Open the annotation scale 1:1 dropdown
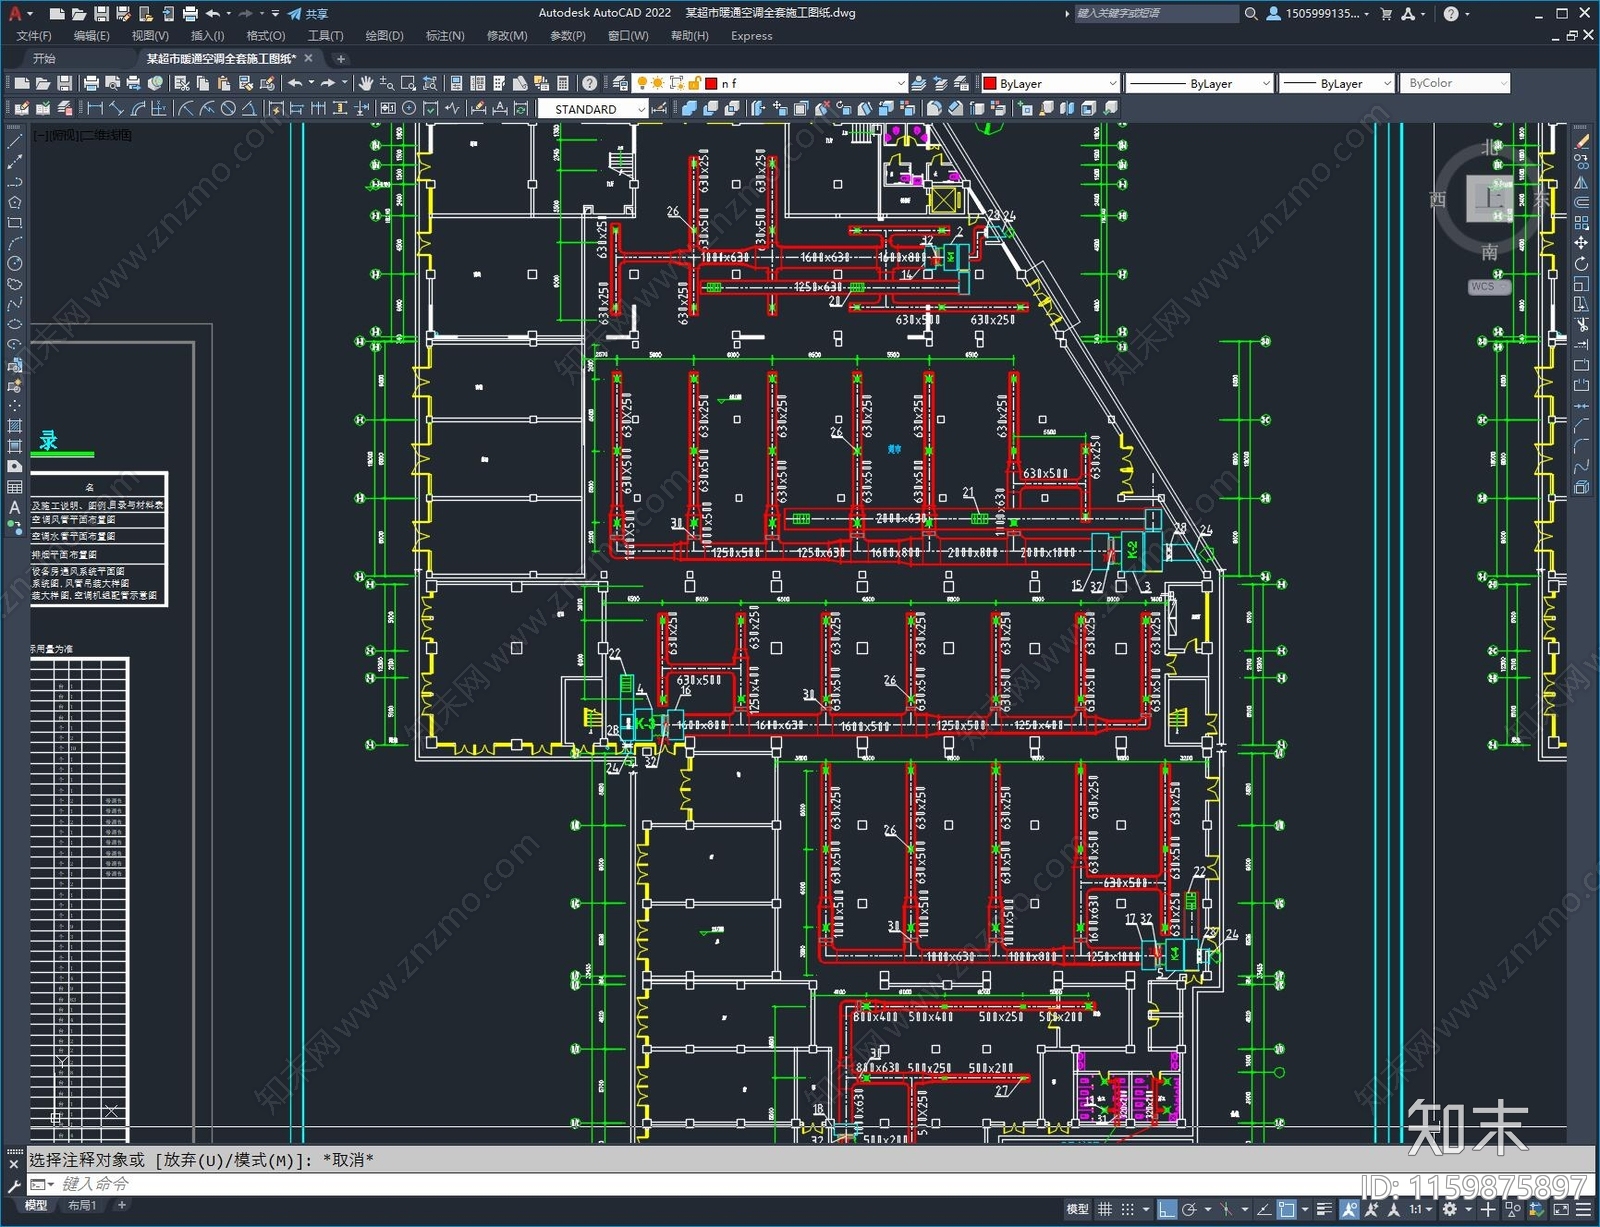 tap(1421, 1209)
